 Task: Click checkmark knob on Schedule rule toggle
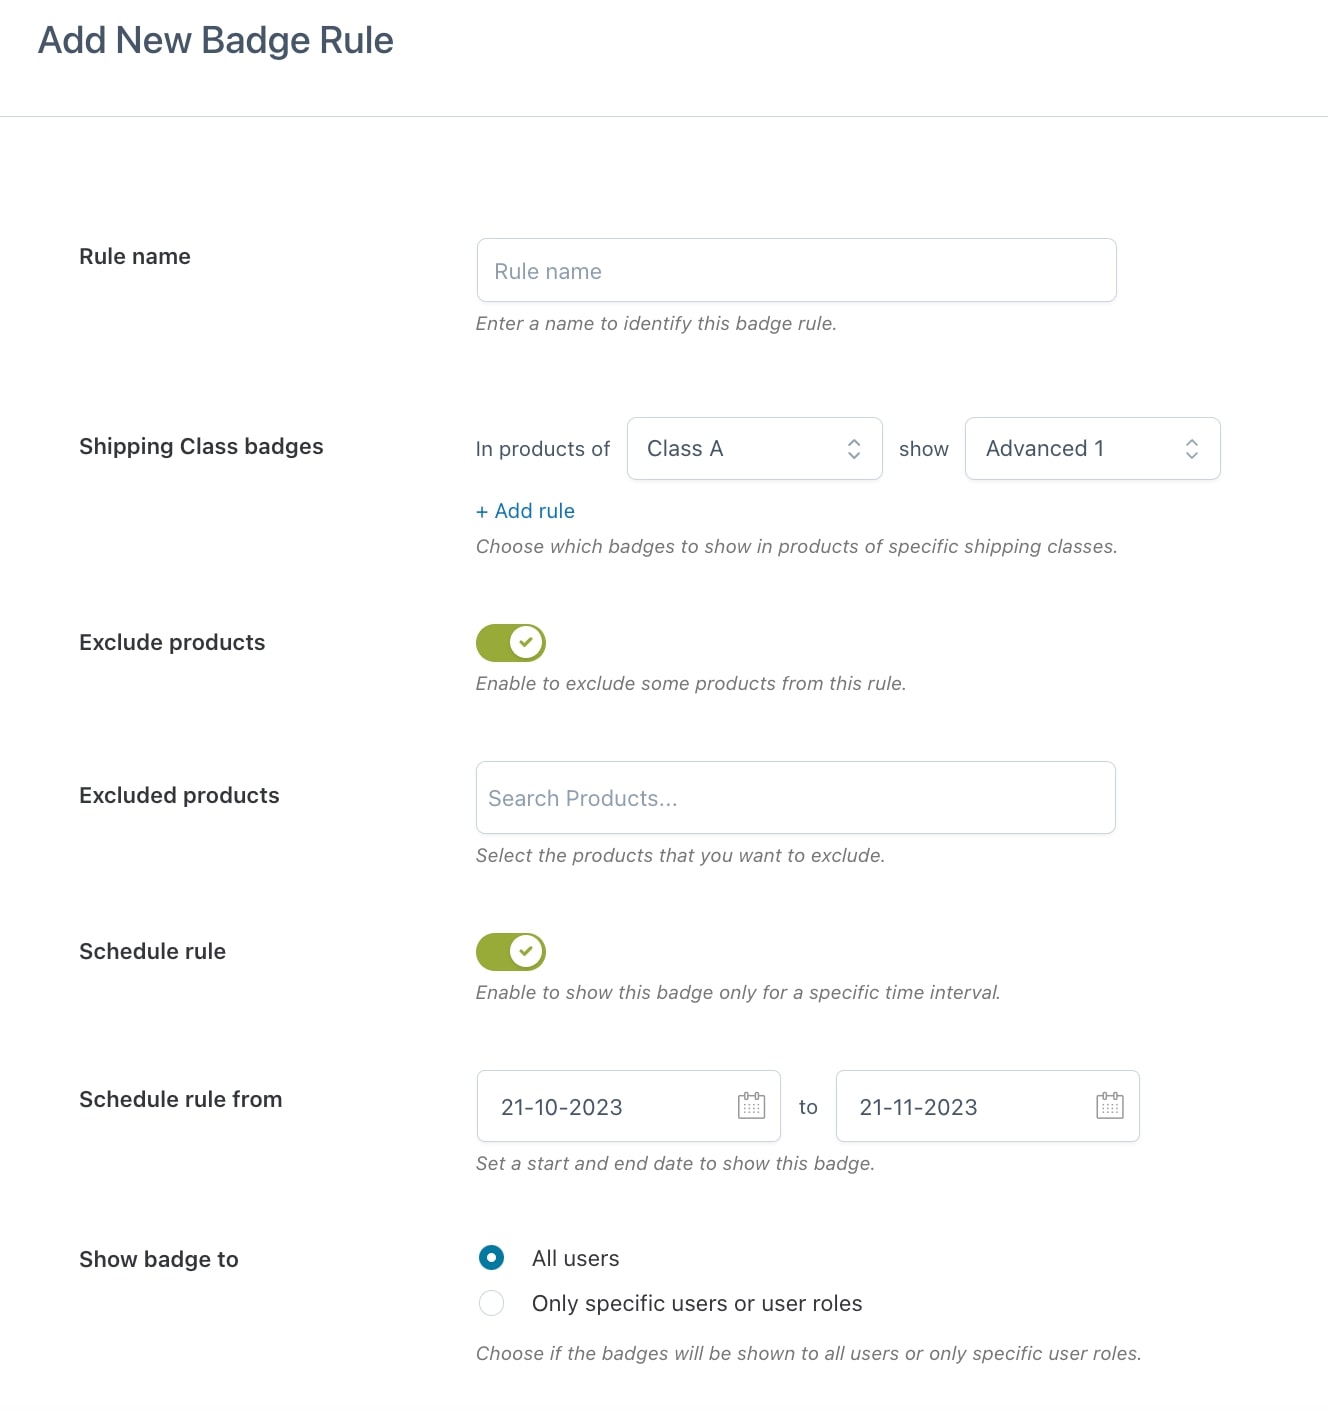tap(526, 951)
